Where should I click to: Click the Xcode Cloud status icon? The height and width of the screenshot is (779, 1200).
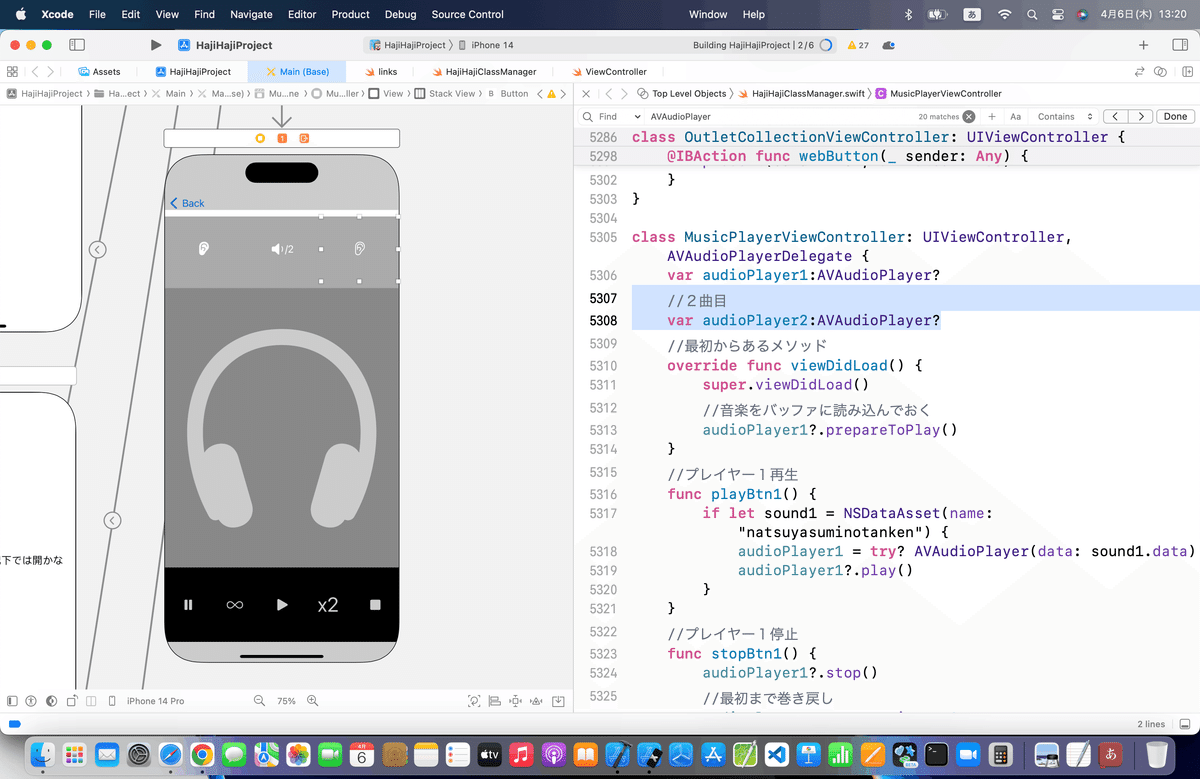coord(889,45)
